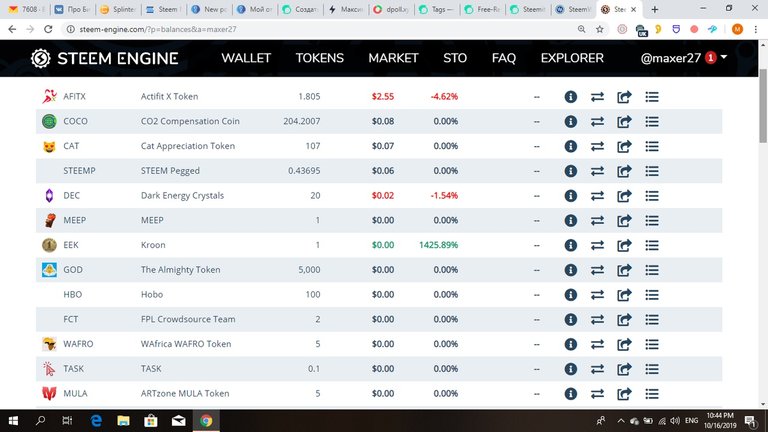Screen dimensions: 768x432
Task: View history list icon for STEEMP
Action: coord(652,171)
